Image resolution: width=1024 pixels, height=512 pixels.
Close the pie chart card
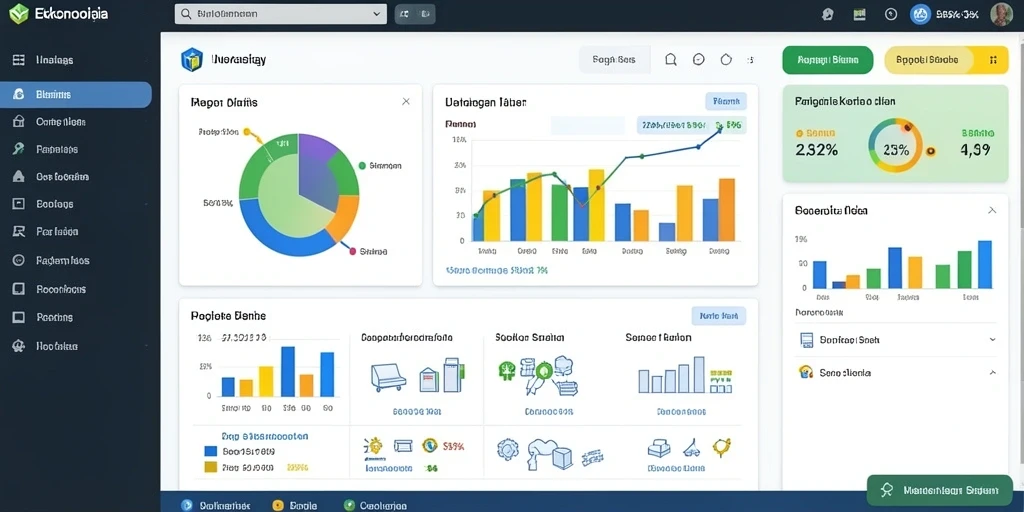tap(406, 102)
